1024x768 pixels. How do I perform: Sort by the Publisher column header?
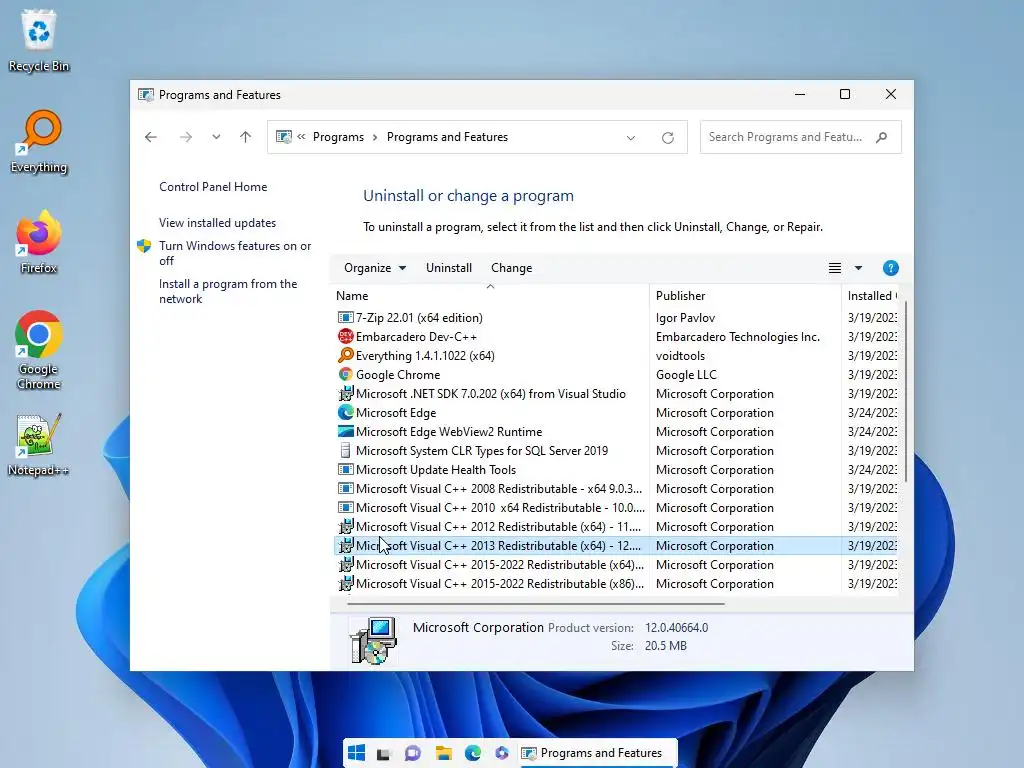[x=745, y=296]
